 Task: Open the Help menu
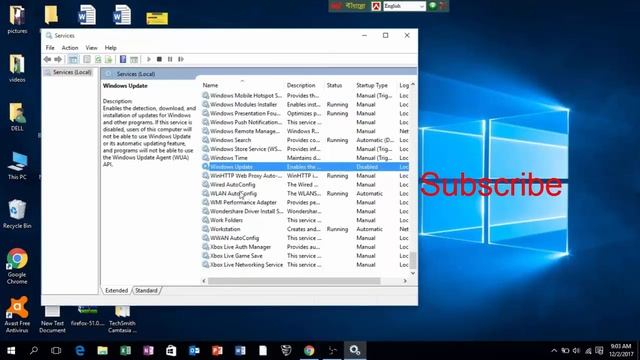pyautogui.click(x=111, y=48)
